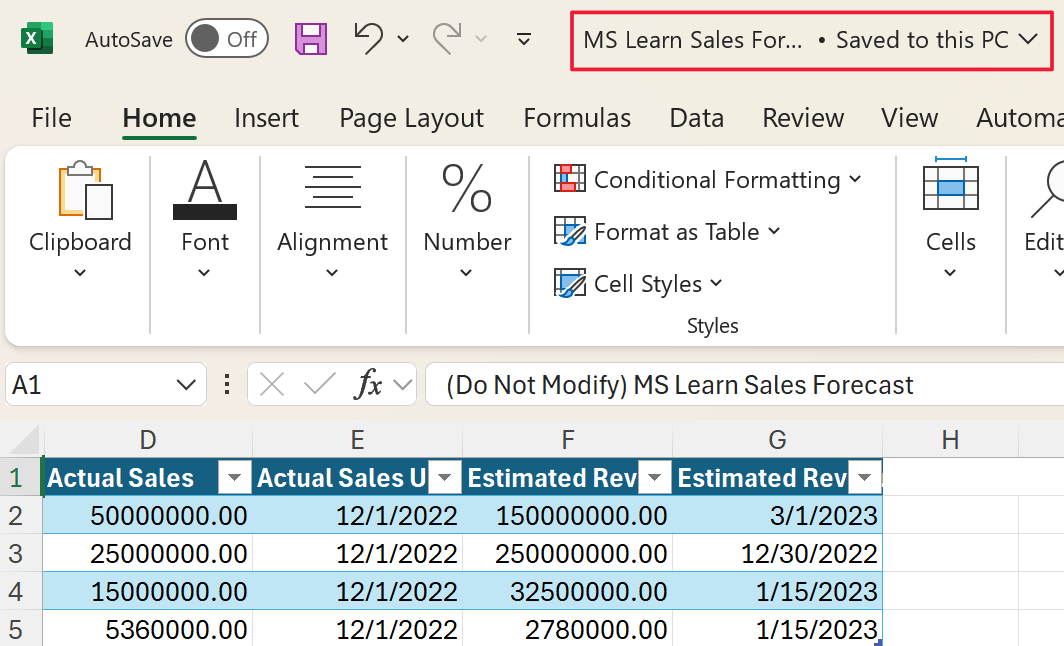Toggle the AutoSave switch

coord(227,39)
